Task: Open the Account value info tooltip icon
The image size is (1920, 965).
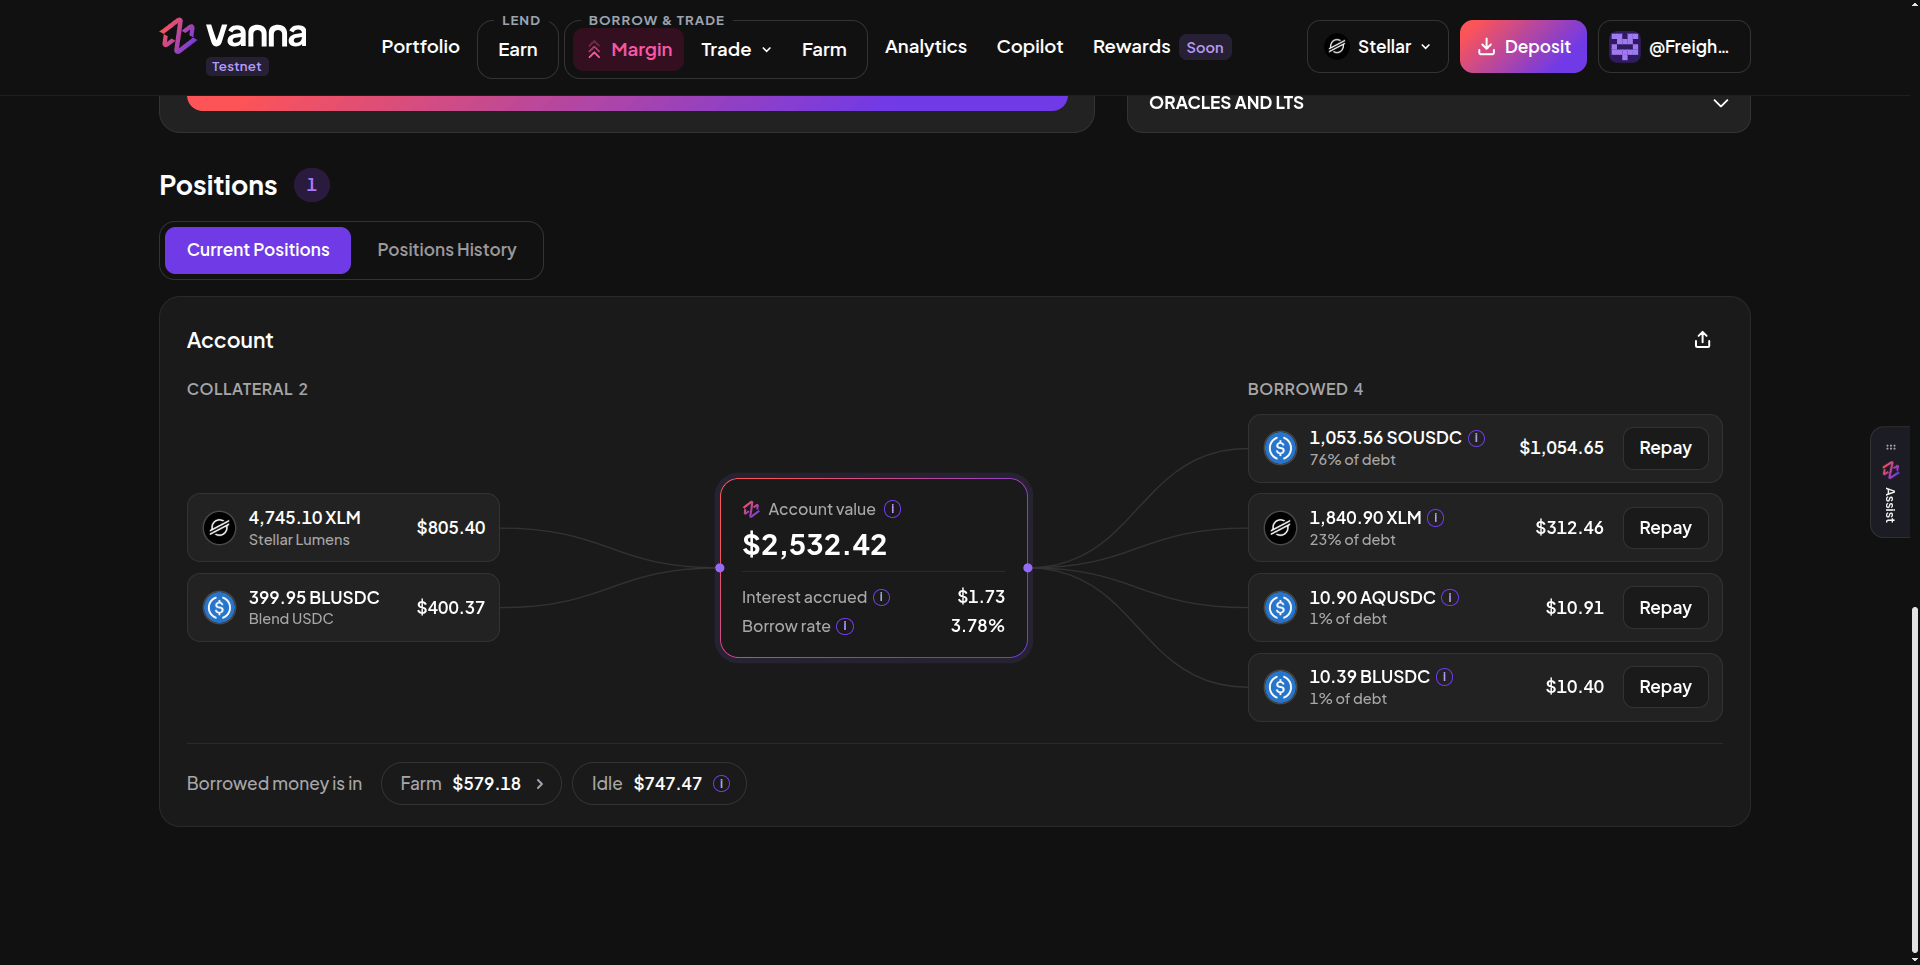Action: coord(893,509)
